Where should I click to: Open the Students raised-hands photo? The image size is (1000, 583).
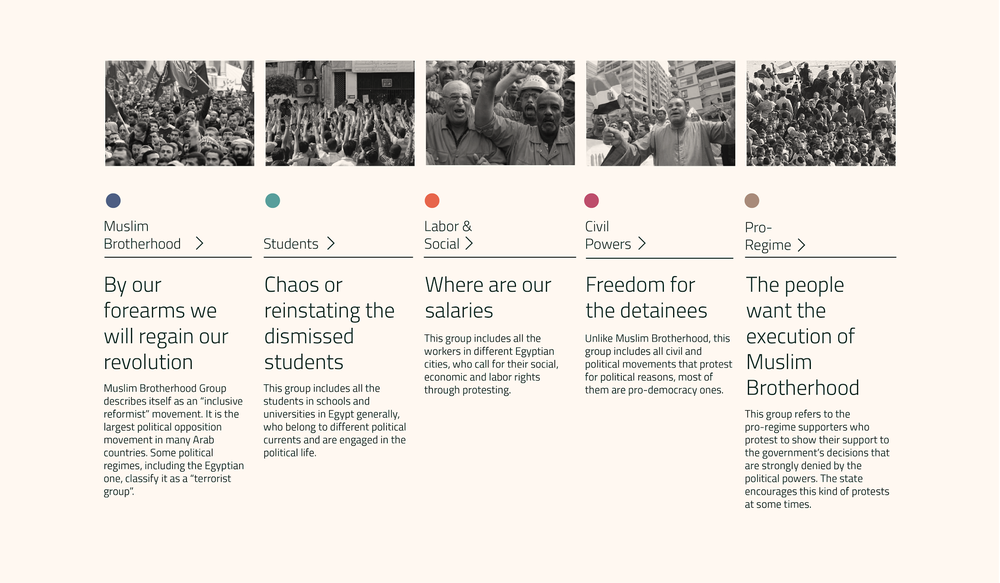tap(340, 114)
